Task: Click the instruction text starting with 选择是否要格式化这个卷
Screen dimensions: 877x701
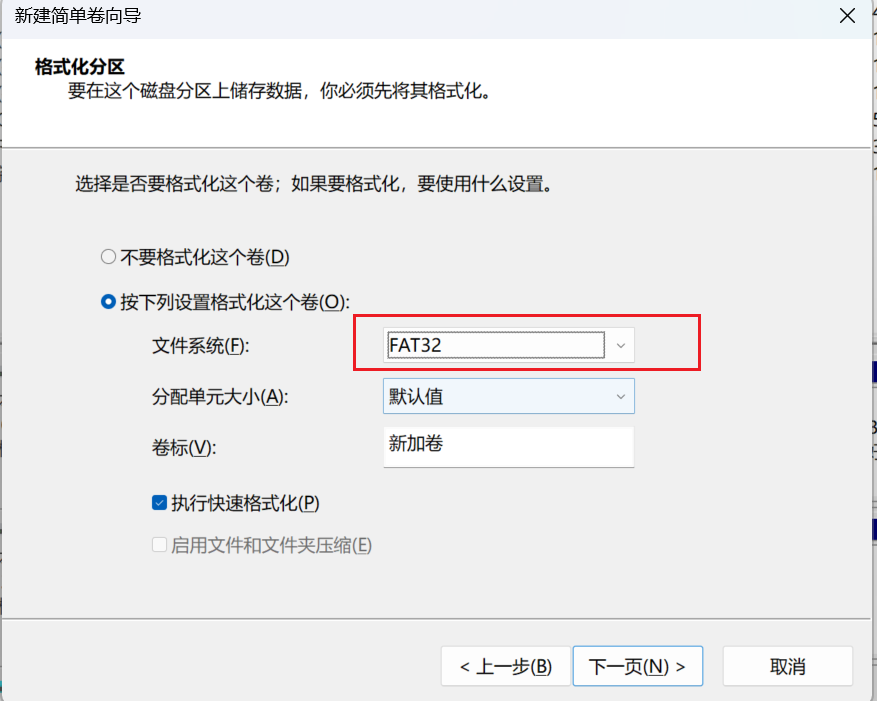Action: pos(313,184)
